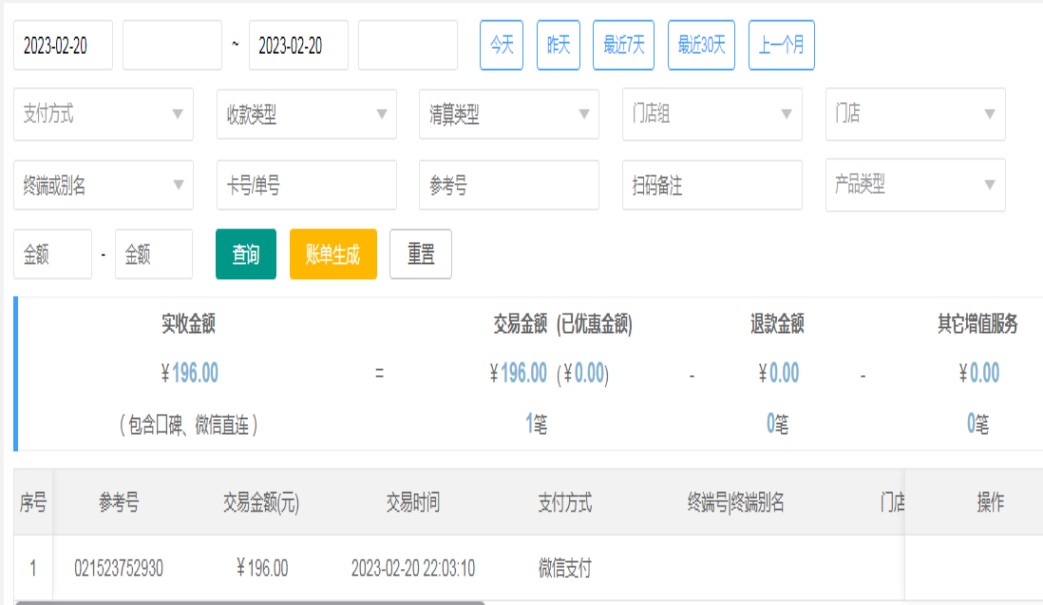Open the 支付方式 dropdown
Viewport: 1043px width, 605px height.
tap(103, 114)
